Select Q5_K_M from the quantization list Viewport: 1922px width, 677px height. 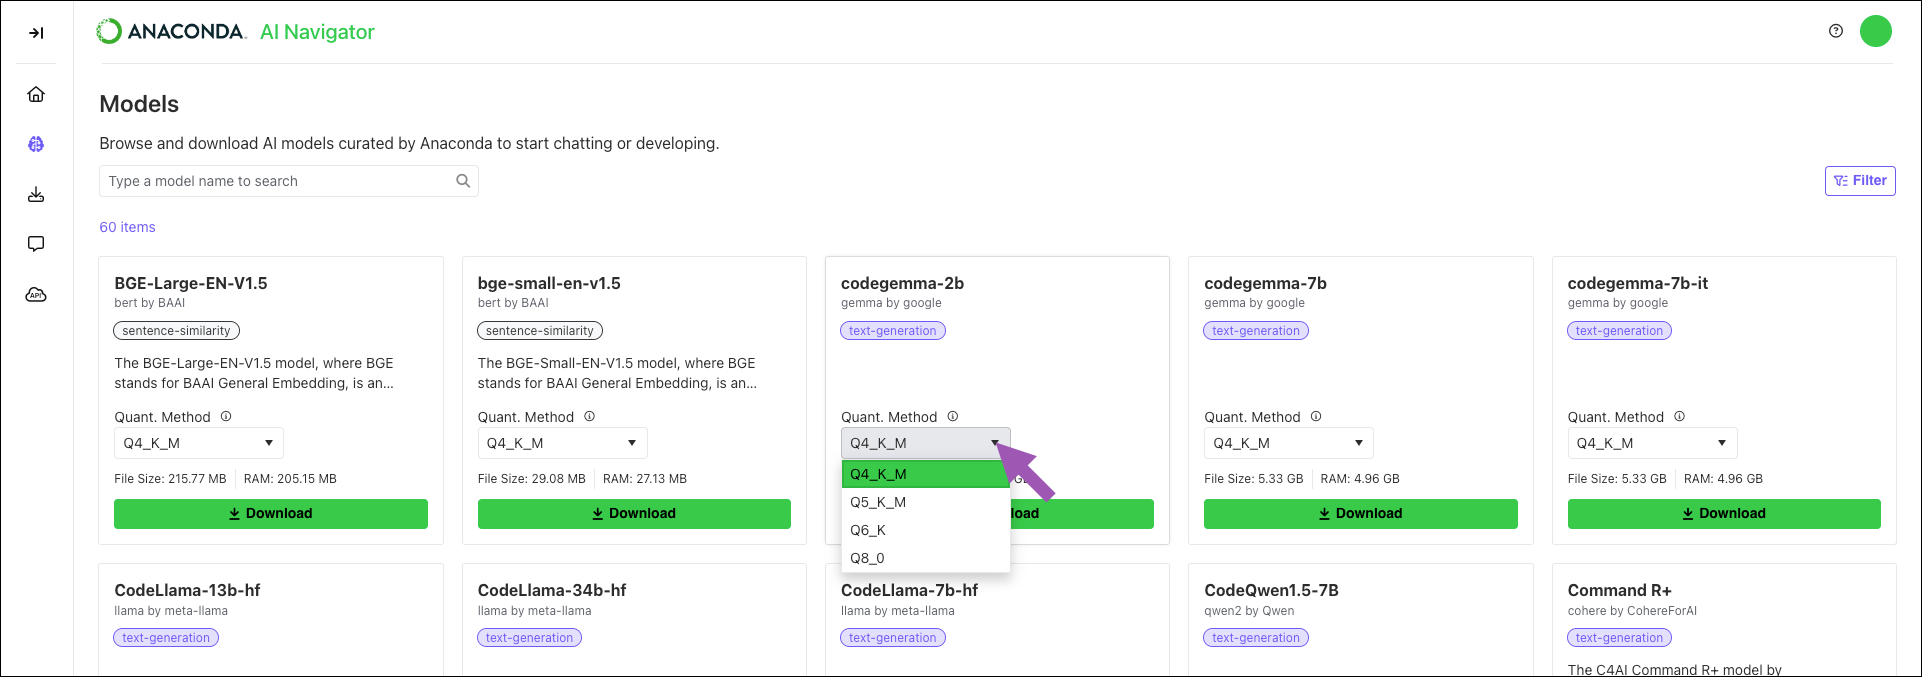point(926,502)
